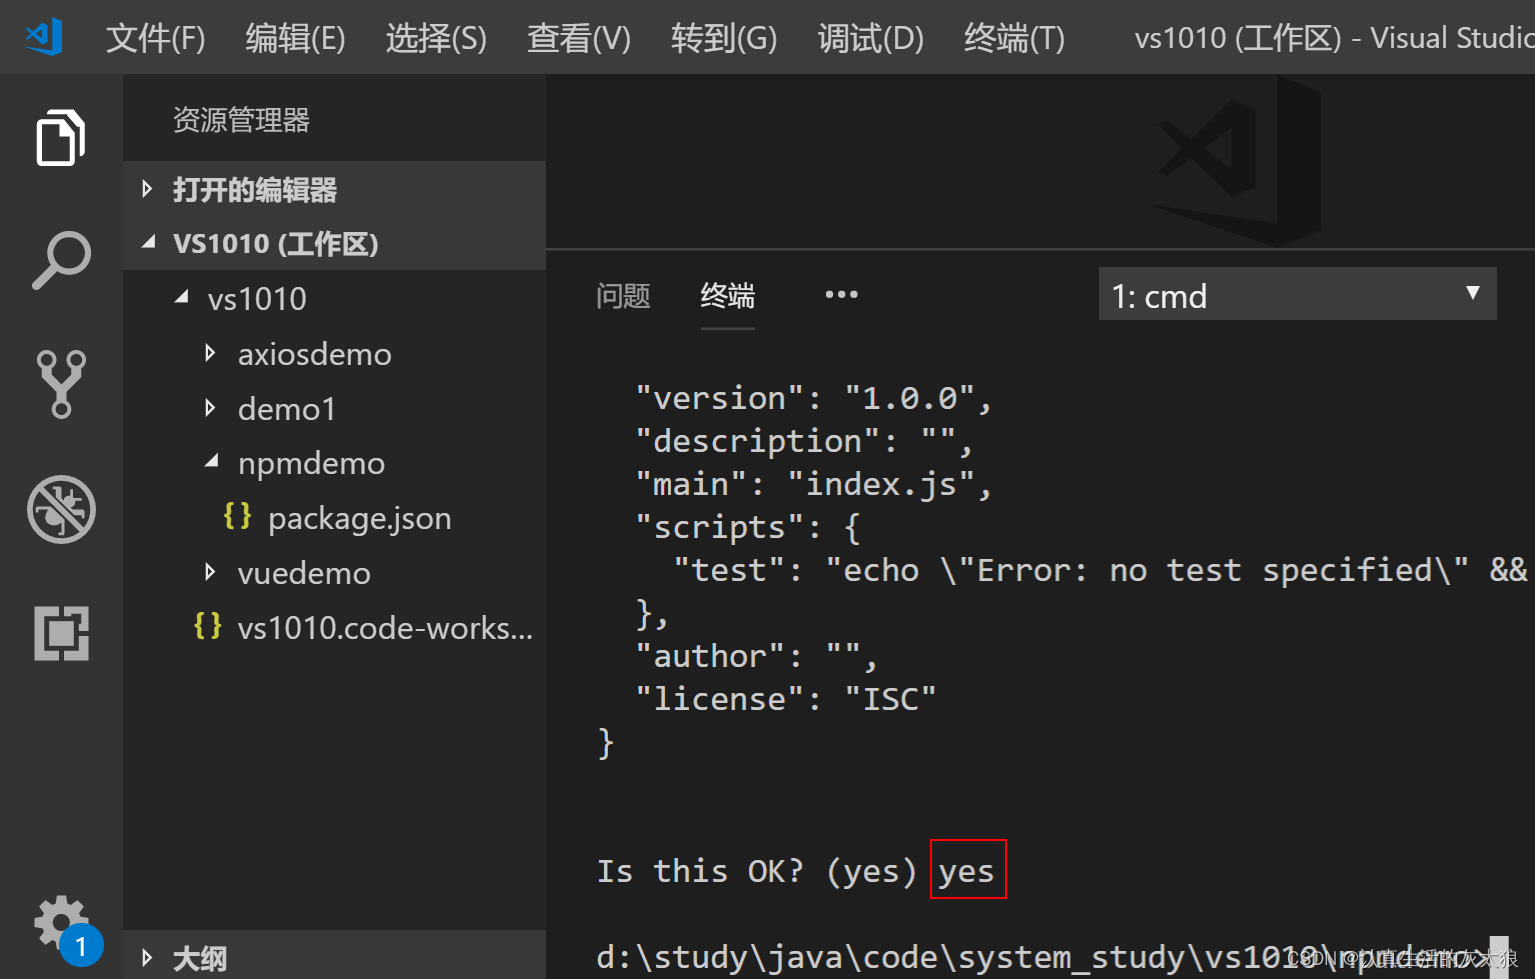The width and height of the screenshot is (1535, 979).
Task: Open the 终端(T) menu
Action: [1014, 38]
